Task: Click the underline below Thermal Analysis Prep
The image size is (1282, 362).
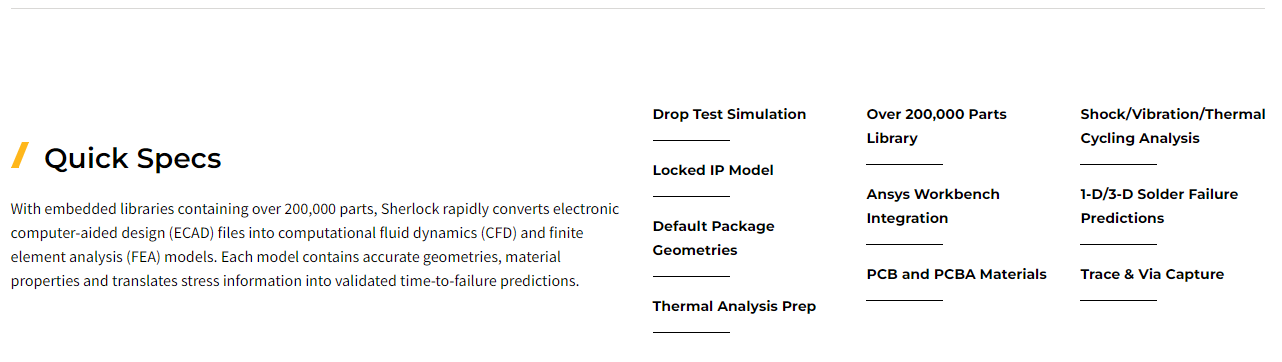Action: coord(691,333)
